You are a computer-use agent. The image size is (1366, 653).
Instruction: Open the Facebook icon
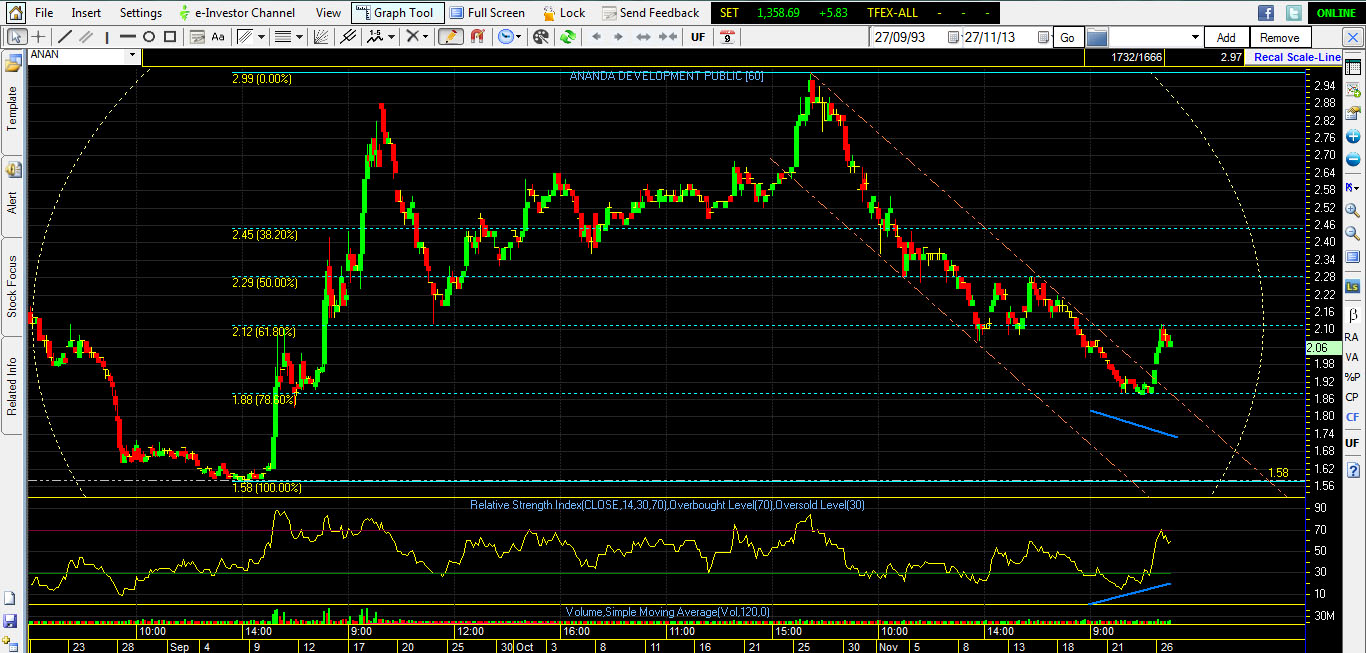click(1266, 13)
